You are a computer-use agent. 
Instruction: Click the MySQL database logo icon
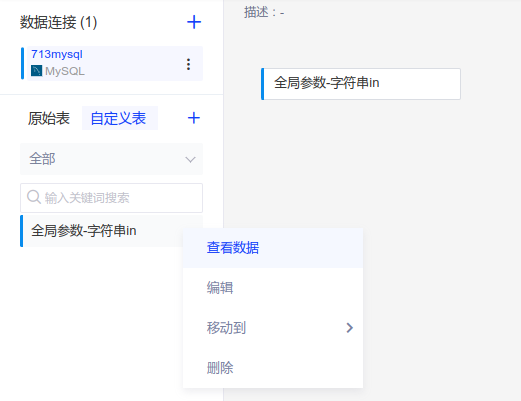point(36,71)
